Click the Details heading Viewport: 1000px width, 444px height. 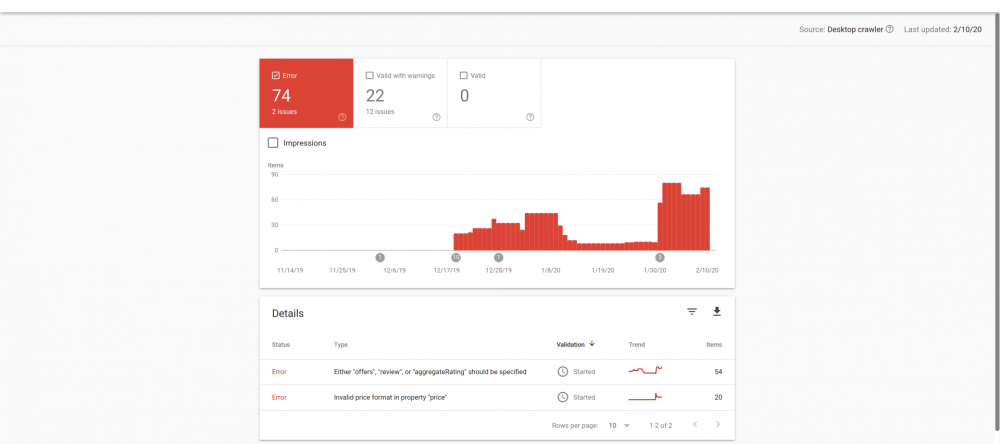[x=288, y=313]
